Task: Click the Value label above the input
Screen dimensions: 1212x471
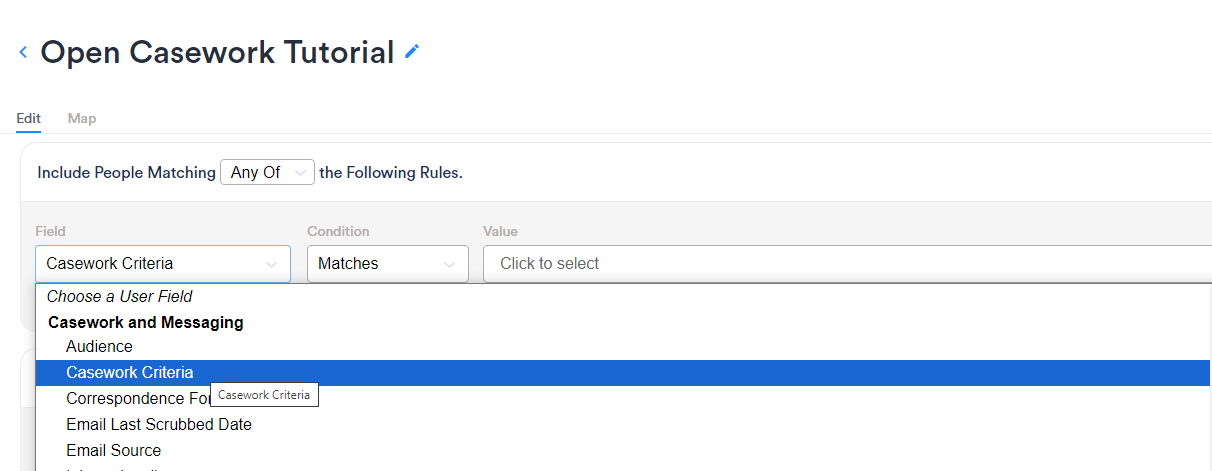Action: (x=500, y=231)
